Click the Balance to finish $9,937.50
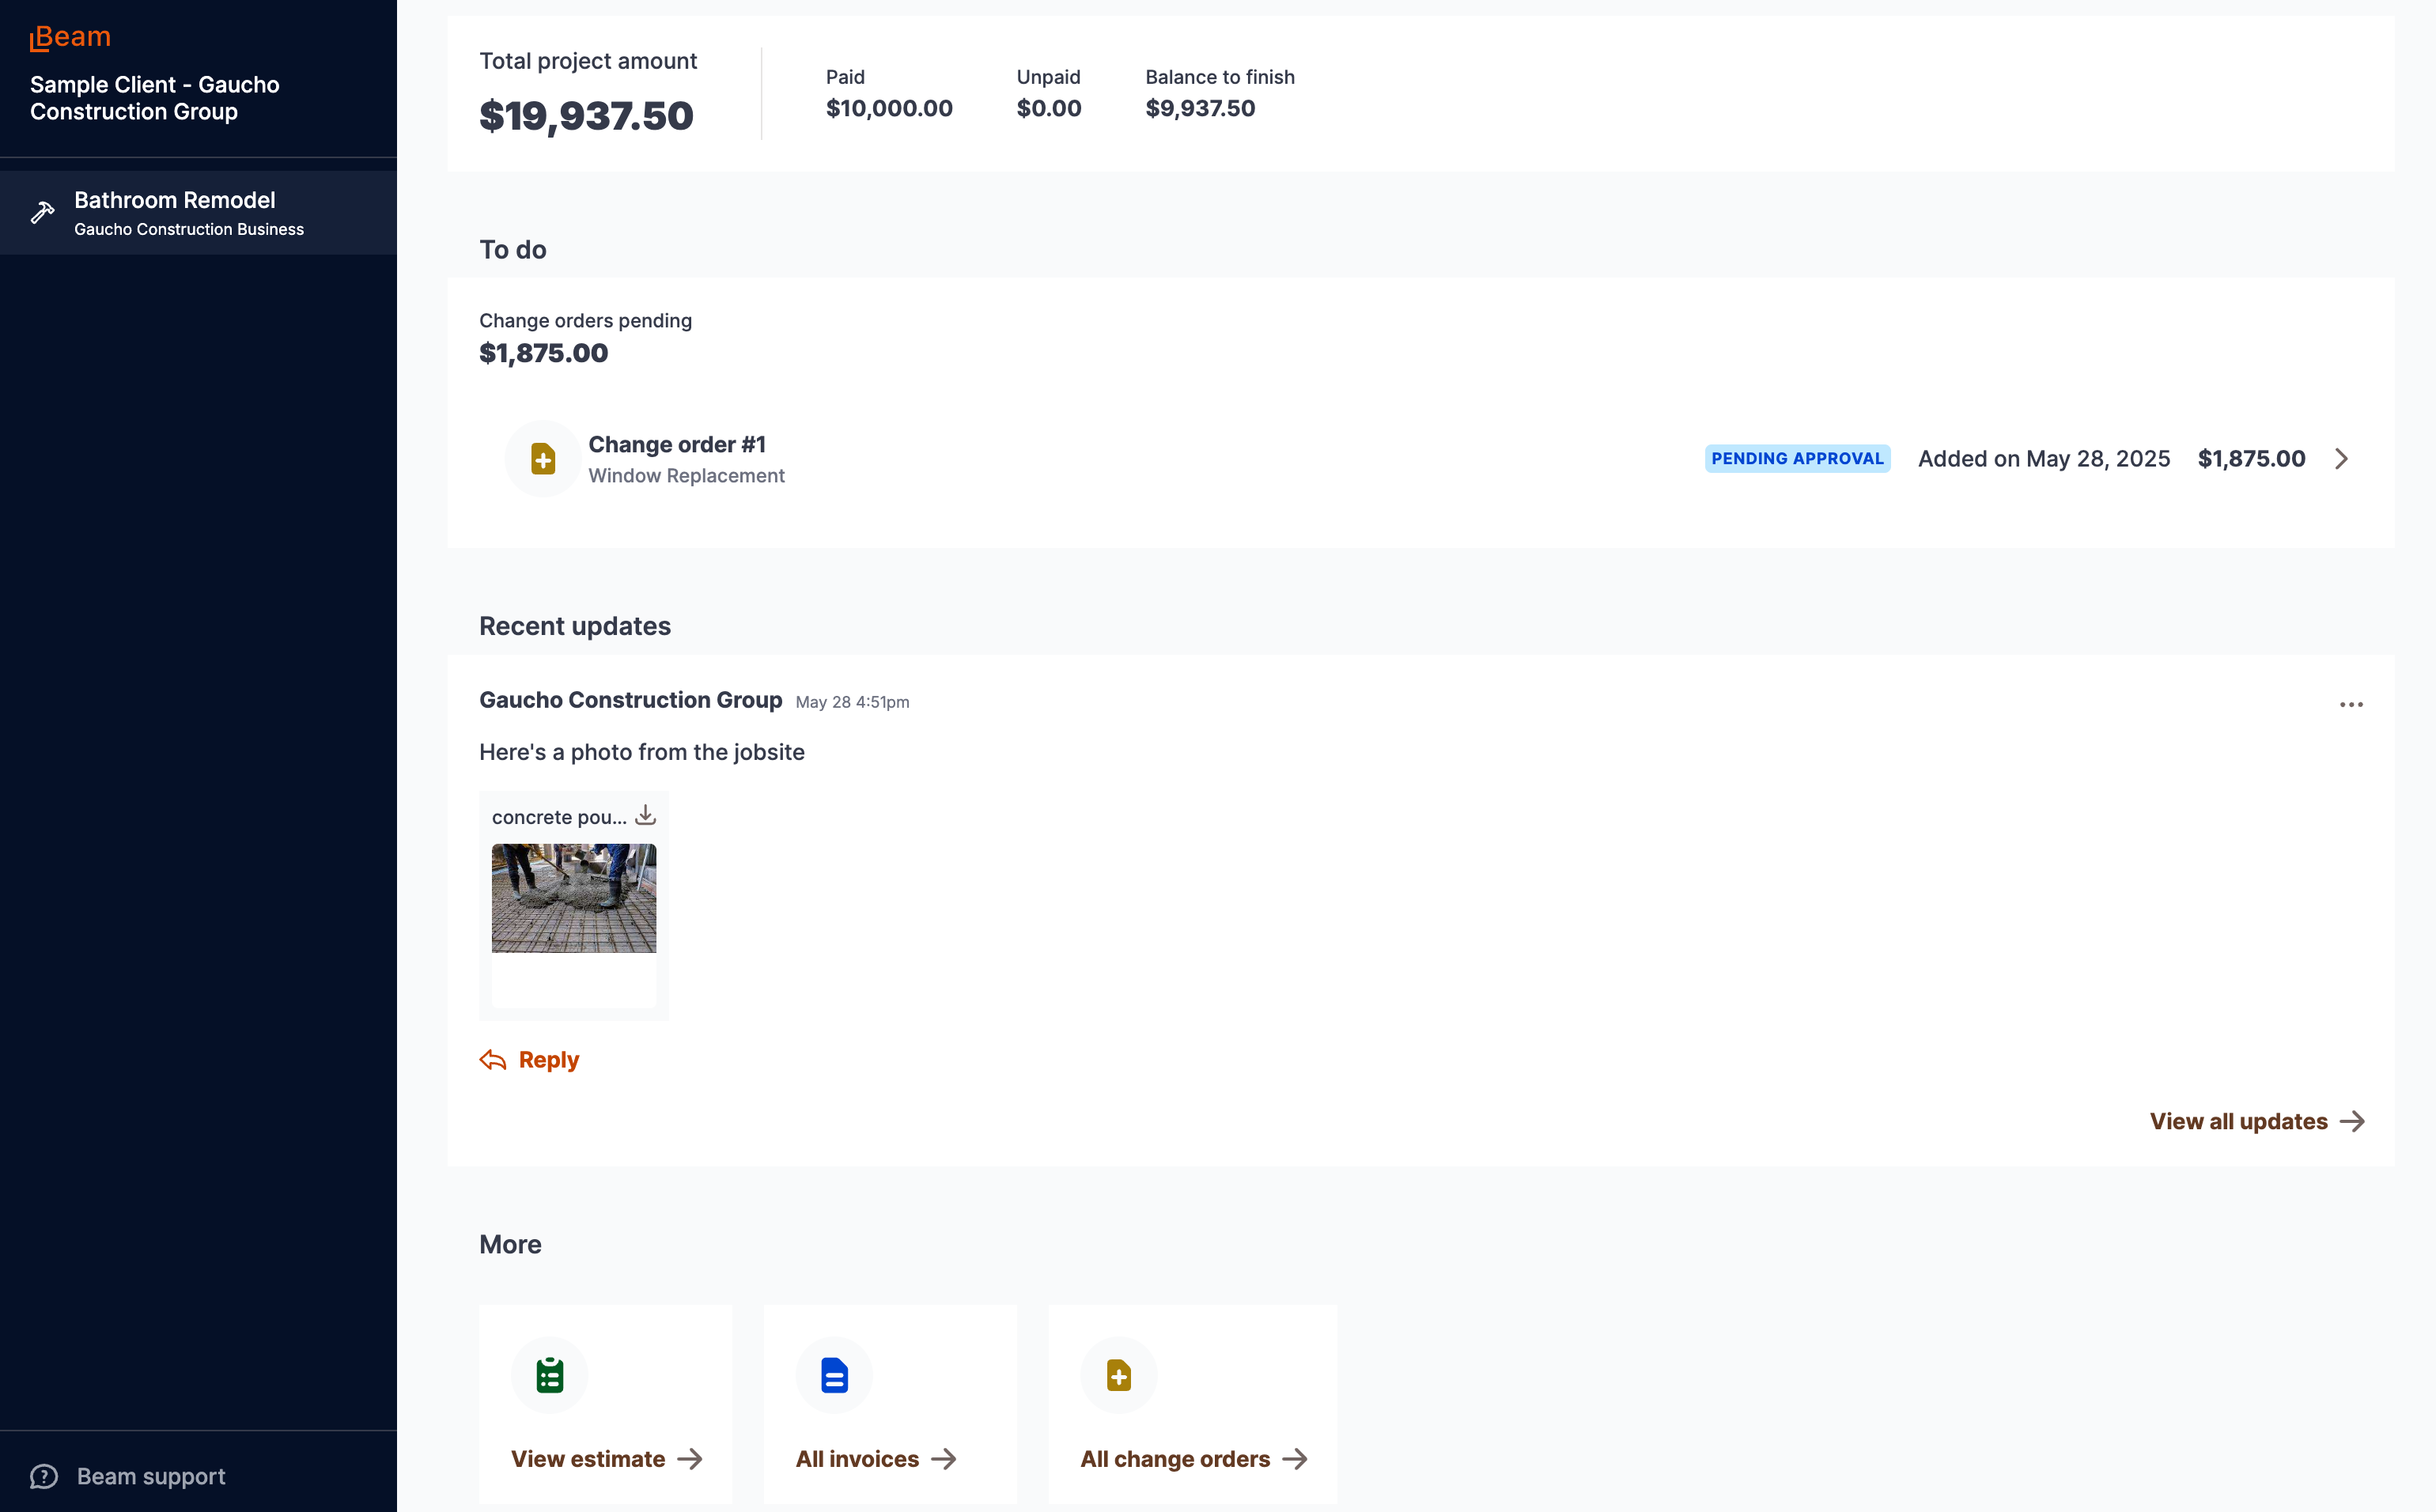 1200,108
